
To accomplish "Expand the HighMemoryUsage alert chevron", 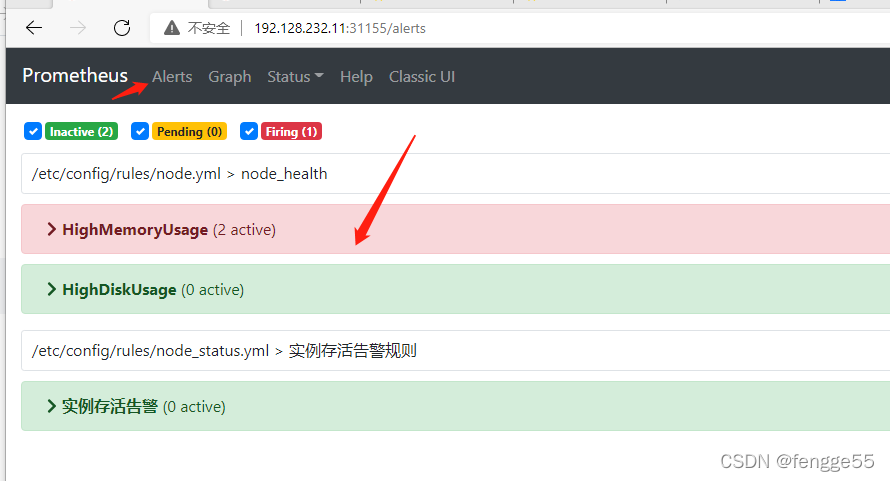I will click(x=52, y=229).
